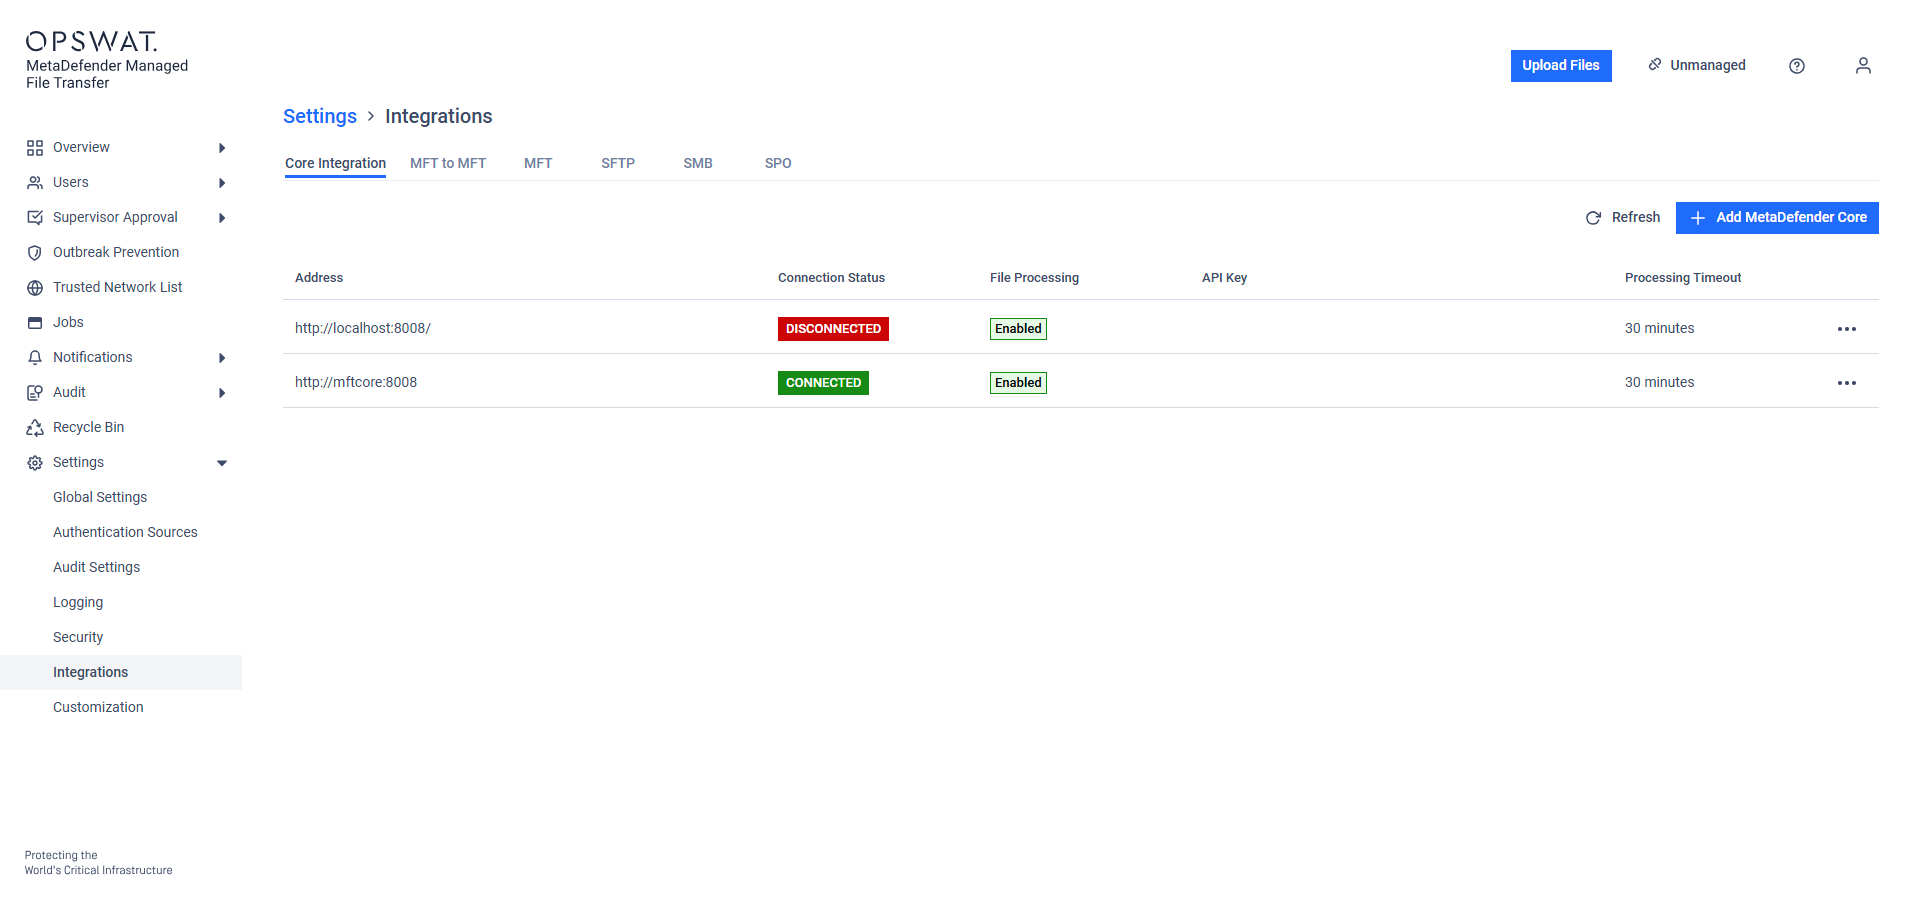Click Enabled badge in mftcore row

tap(1018, 383)
